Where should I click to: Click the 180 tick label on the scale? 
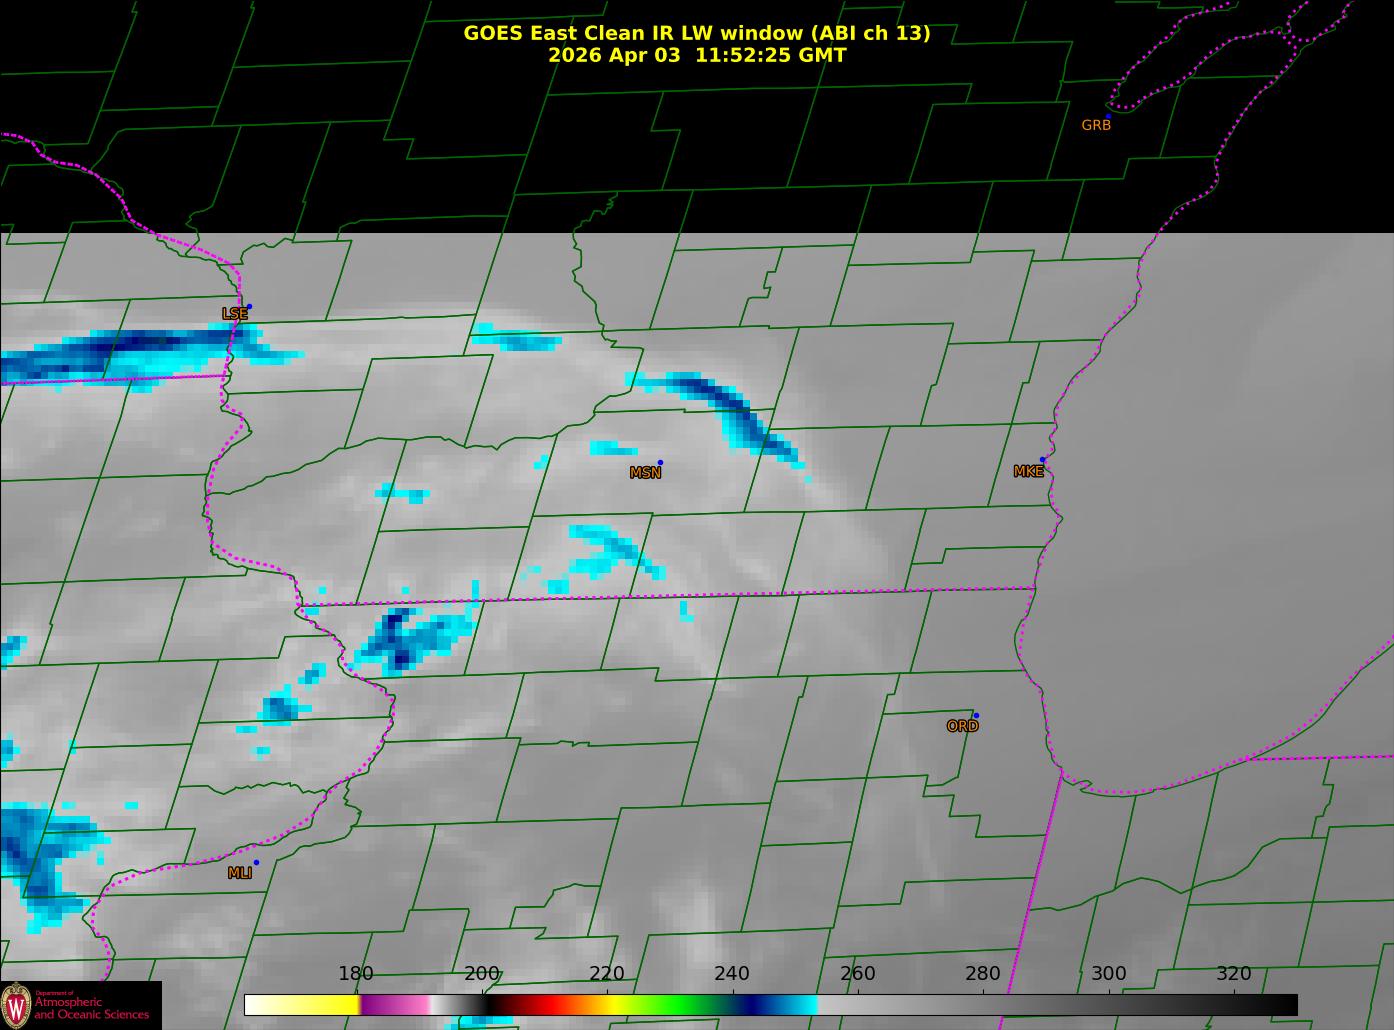pos(355,974)
